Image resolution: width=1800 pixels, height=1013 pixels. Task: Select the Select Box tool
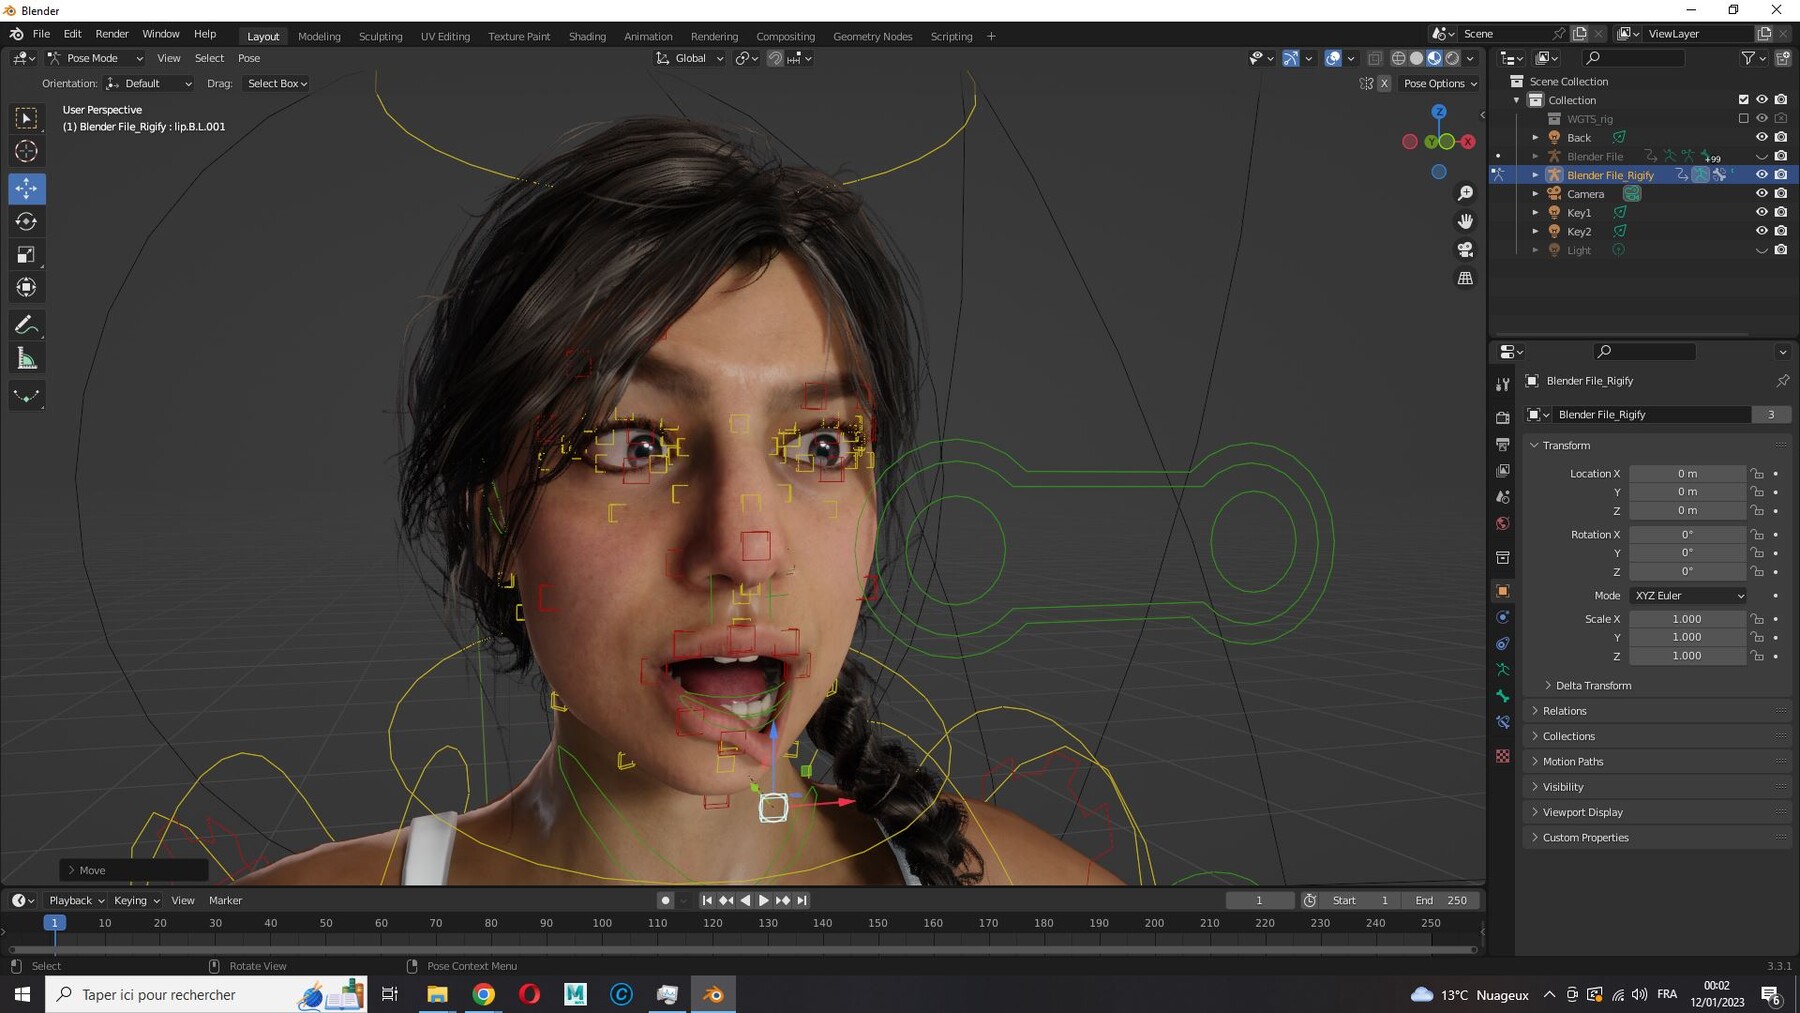(x=27, y=119)
